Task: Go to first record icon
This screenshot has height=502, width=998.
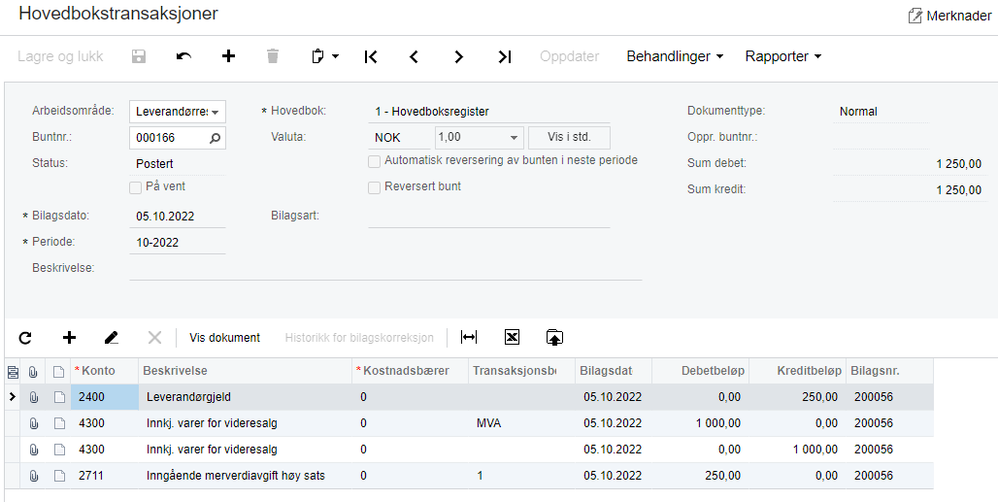Action: click(370, 57)
